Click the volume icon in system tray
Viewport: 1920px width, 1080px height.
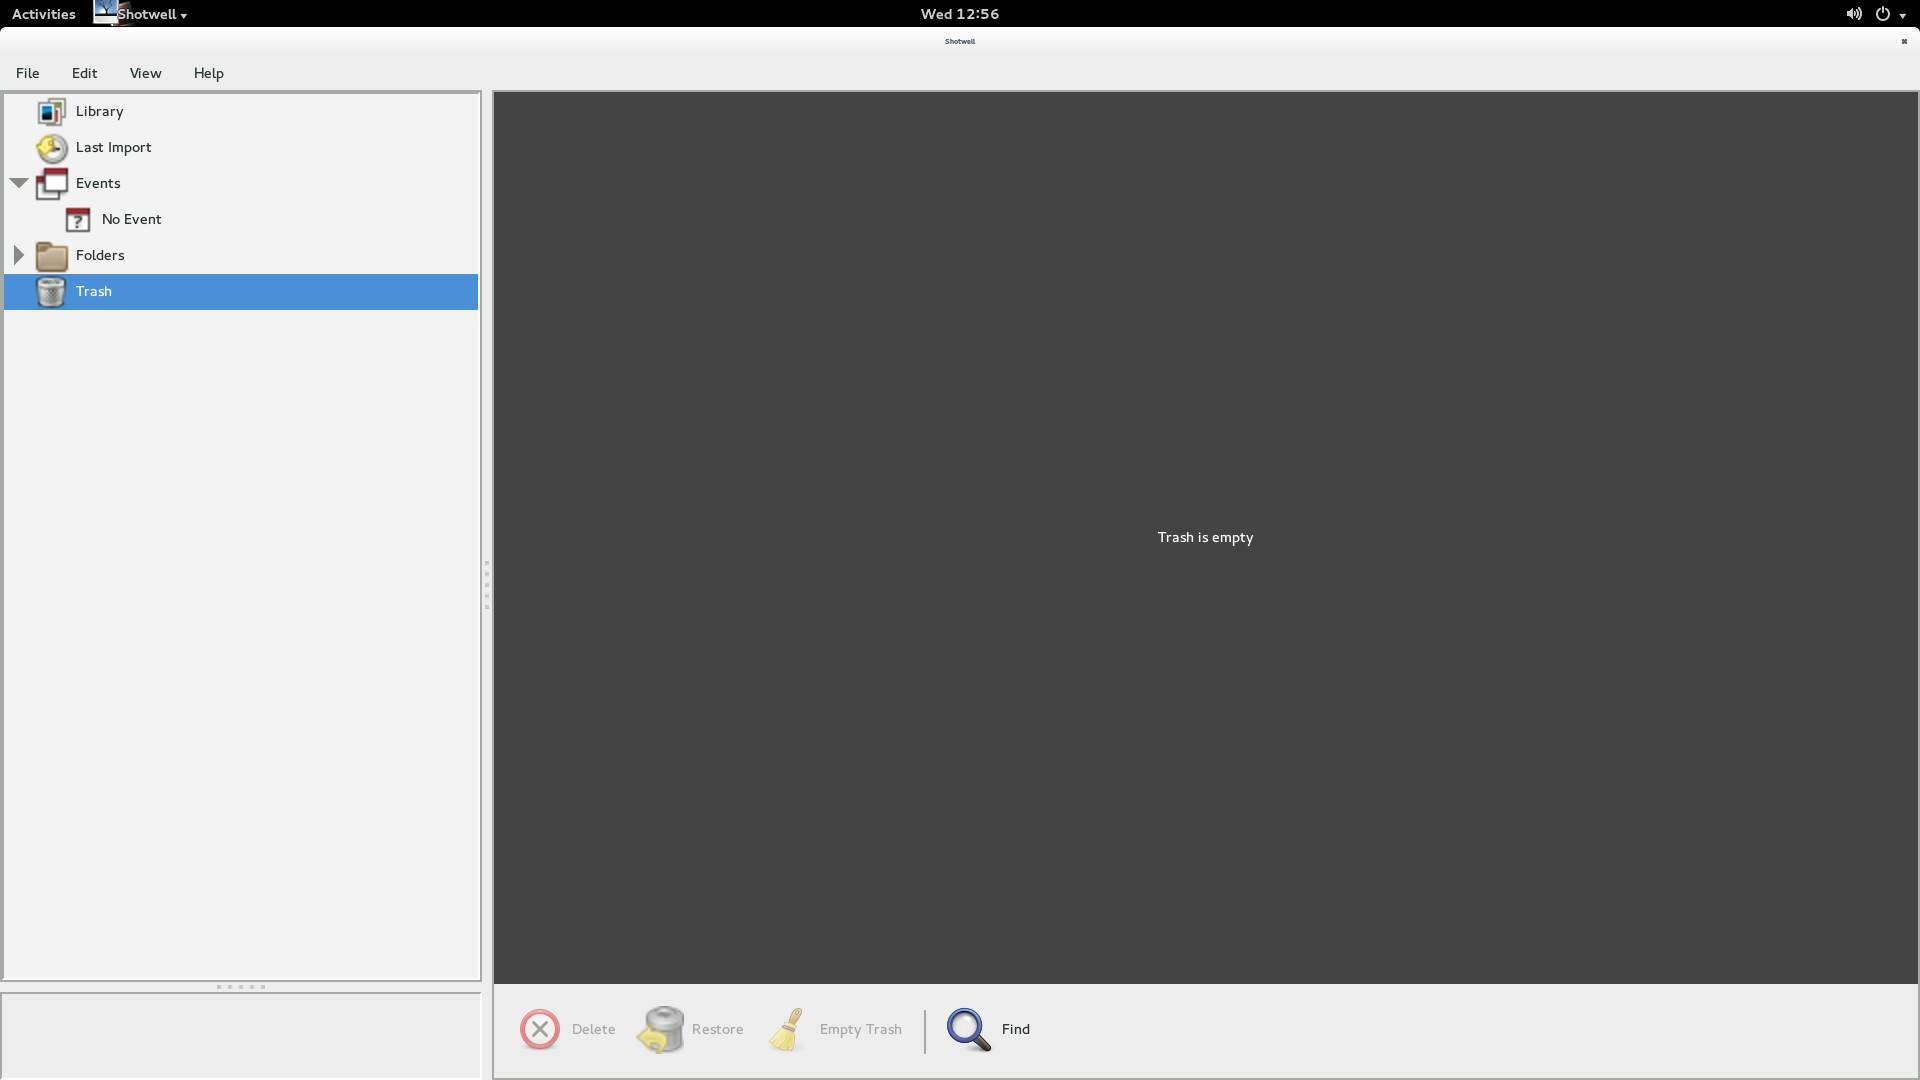1853,14
